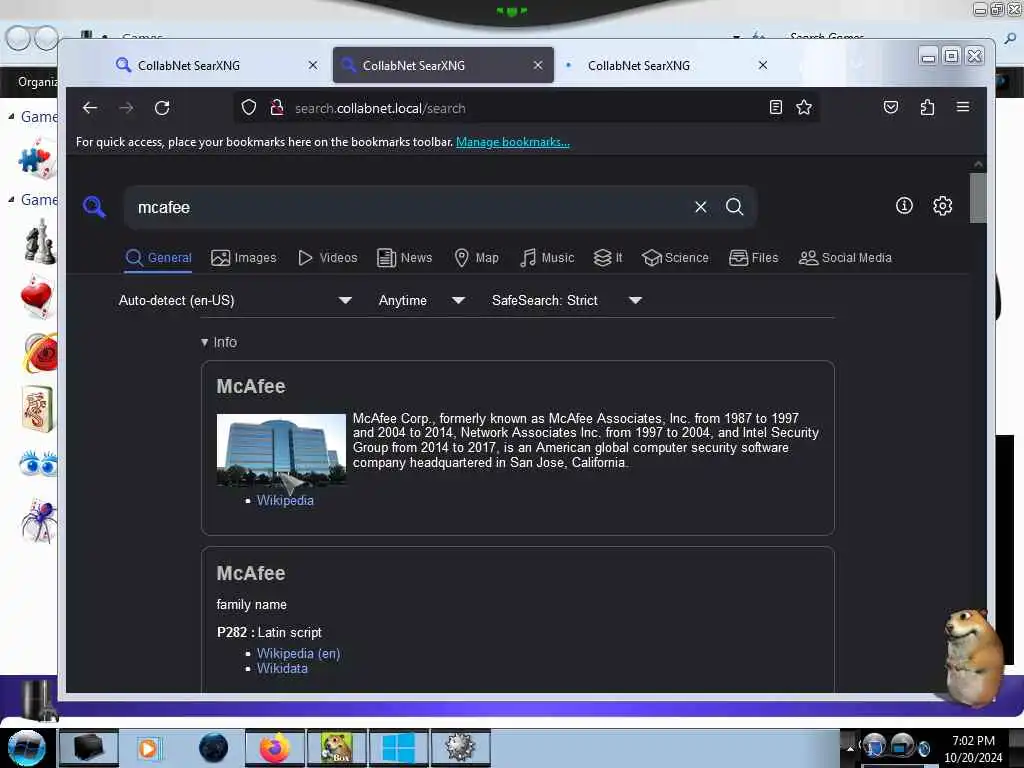
Task: Switch to Science search category
Action: (x=675, y=258)
